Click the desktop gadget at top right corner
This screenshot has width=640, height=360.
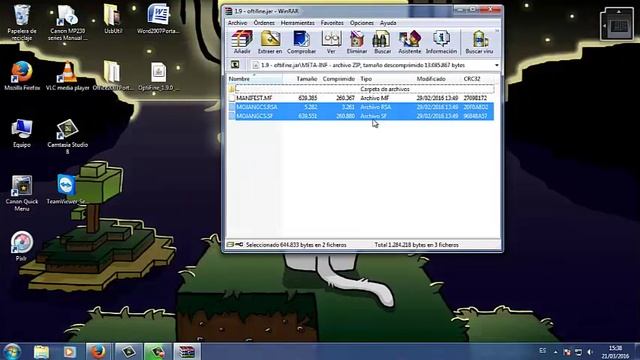[617, 24]
